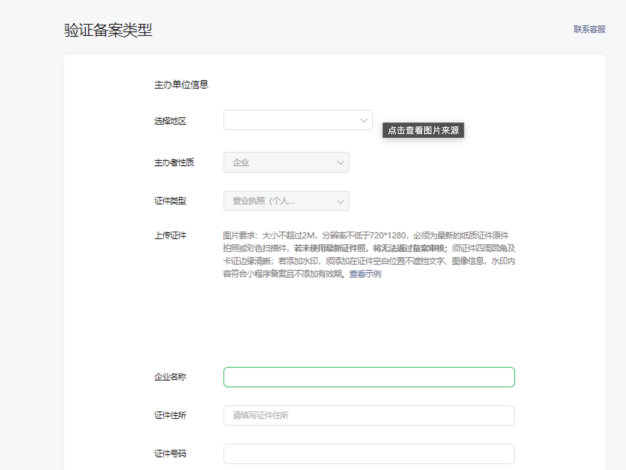Click the chevron of the 证件类型 dropdown
This screenshot has height=470, width=626.
[x=340, y=201]
